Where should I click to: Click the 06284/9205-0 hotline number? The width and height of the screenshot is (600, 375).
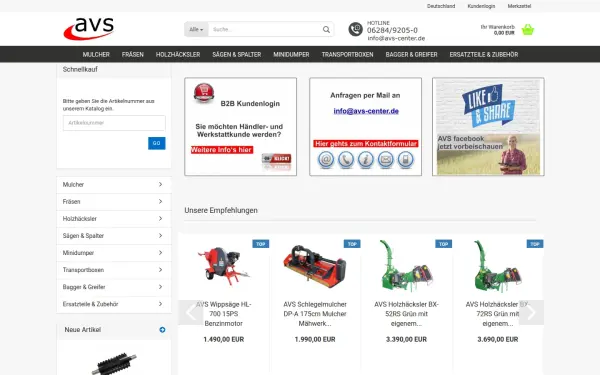pyautogui.click(x=392, y=30)
